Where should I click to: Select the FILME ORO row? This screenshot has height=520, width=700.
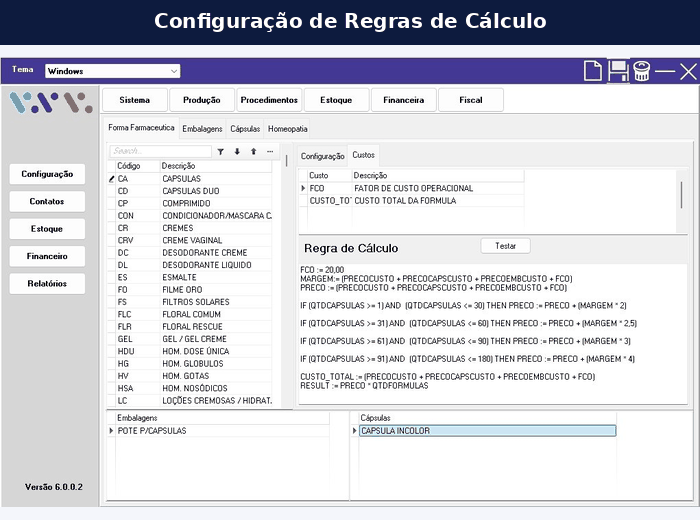190,290
